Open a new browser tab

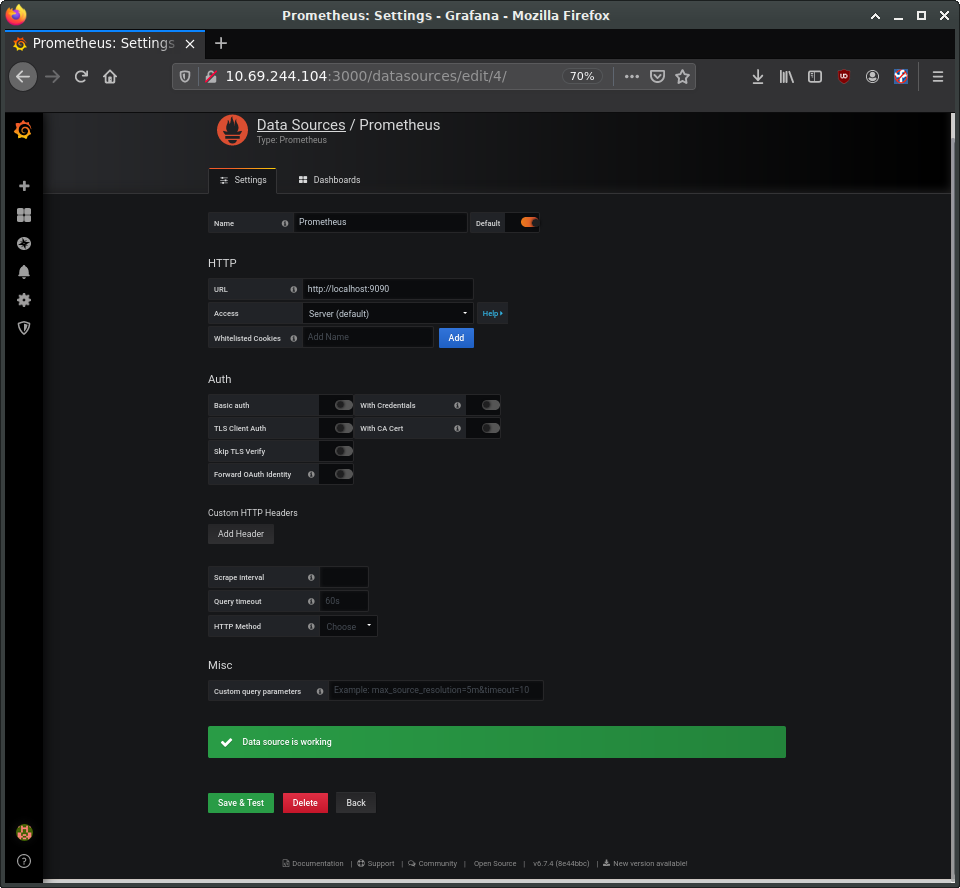coord(221,43)
